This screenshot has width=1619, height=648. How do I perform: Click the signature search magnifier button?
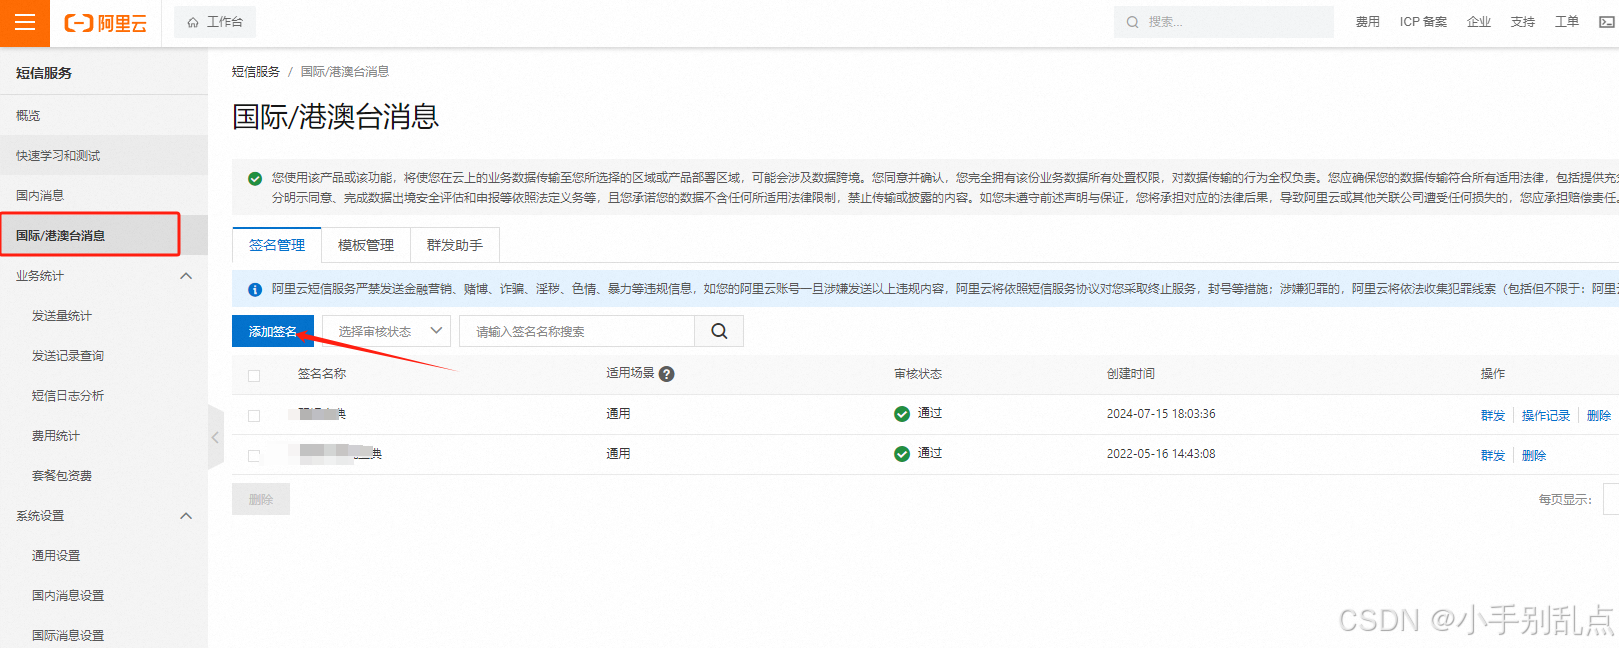719,331
